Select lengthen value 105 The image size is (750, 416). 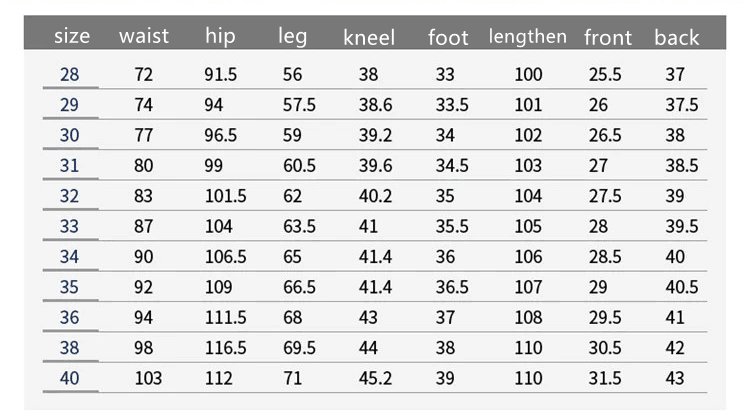(x=528, y=226)
